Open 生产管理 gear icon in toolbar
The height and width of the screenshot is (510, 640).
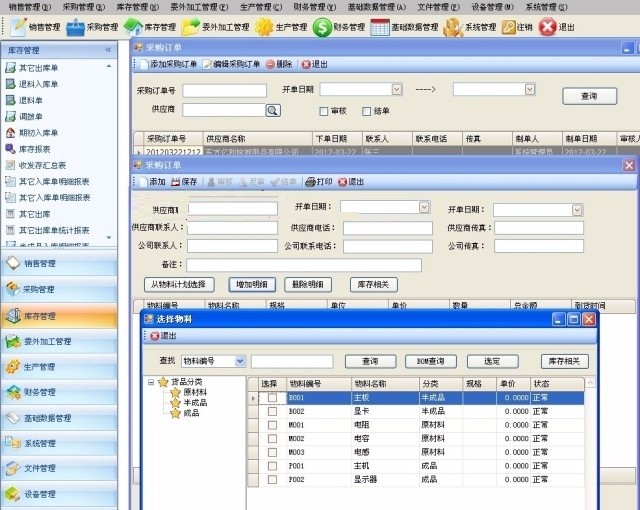(x=264, y=27)
